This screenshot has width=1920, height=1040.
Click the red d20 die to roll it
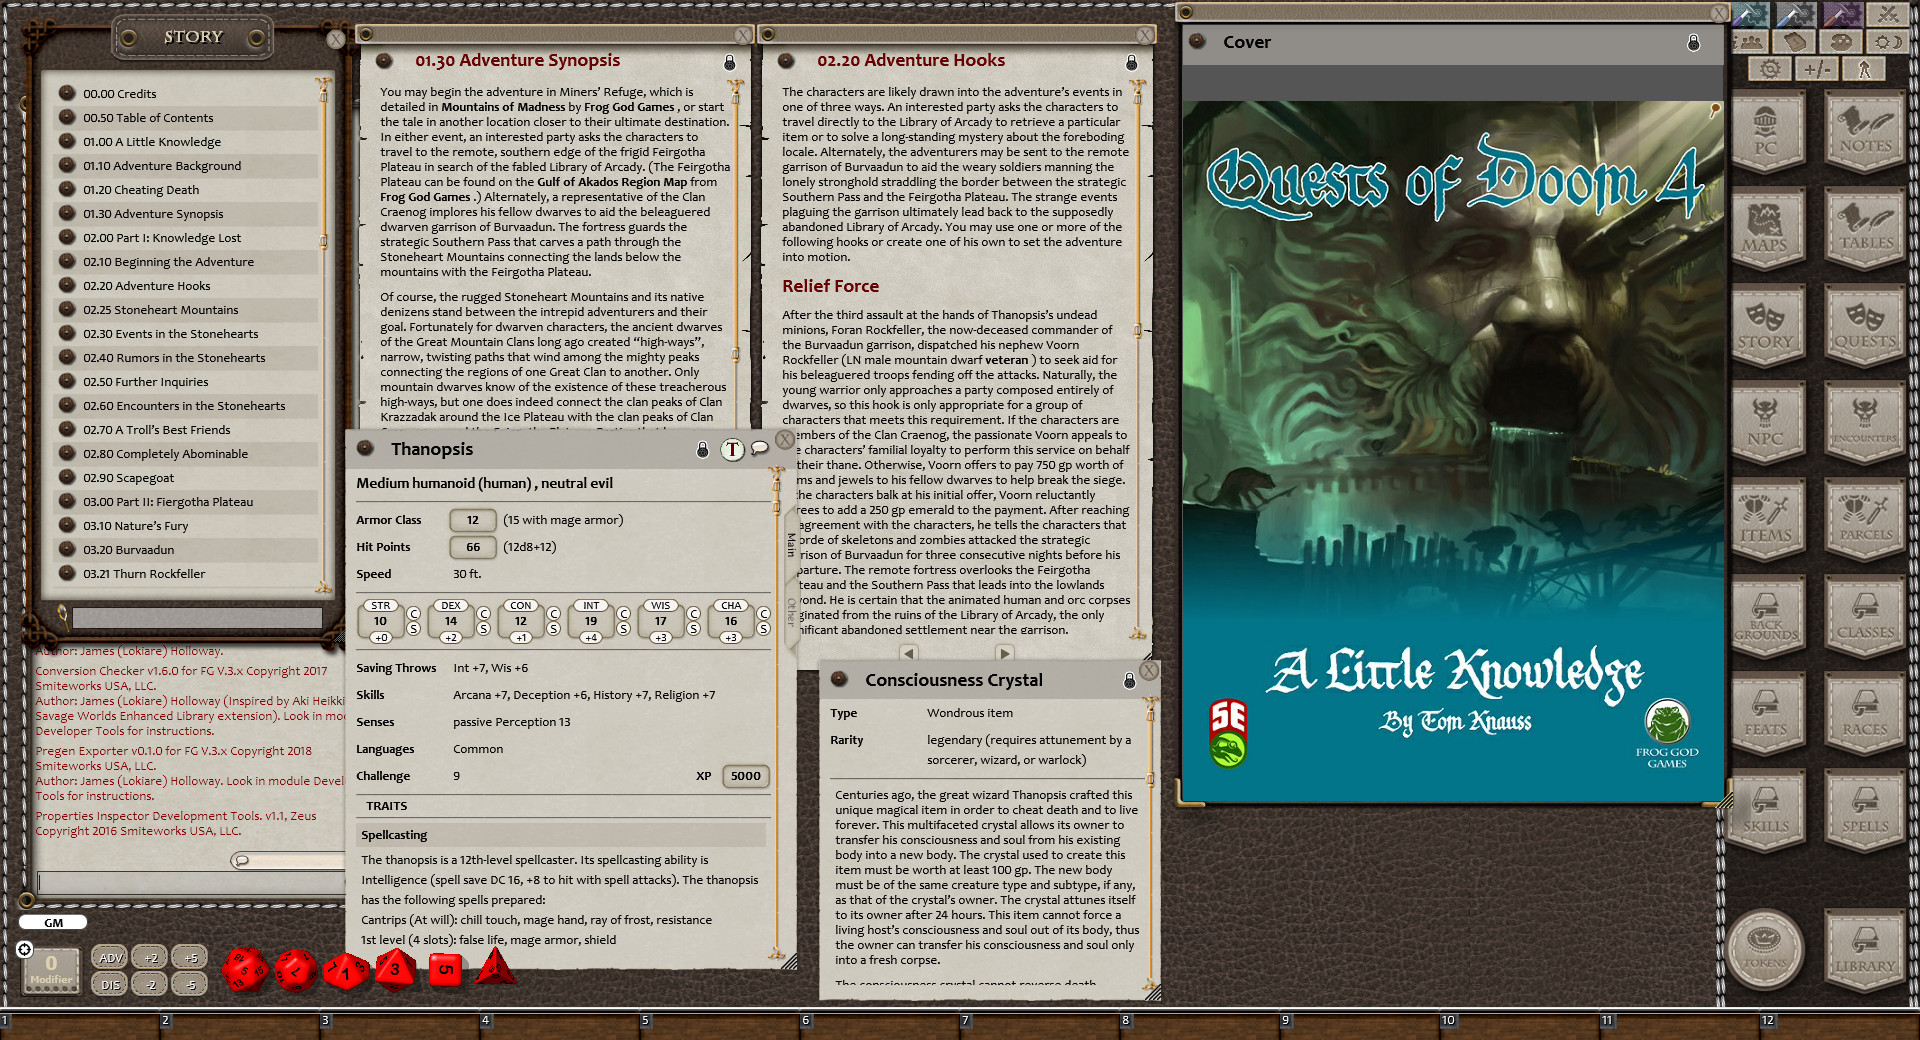pyautogui.click(x=246, y=970)
